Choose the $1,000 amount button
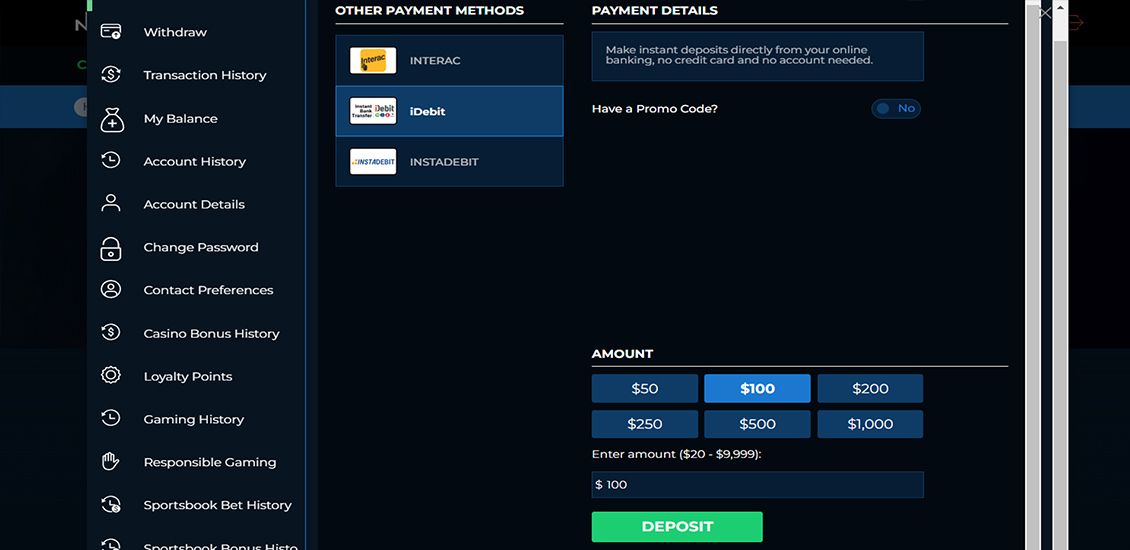1130x550 pixels. click(x=870, y=424)
